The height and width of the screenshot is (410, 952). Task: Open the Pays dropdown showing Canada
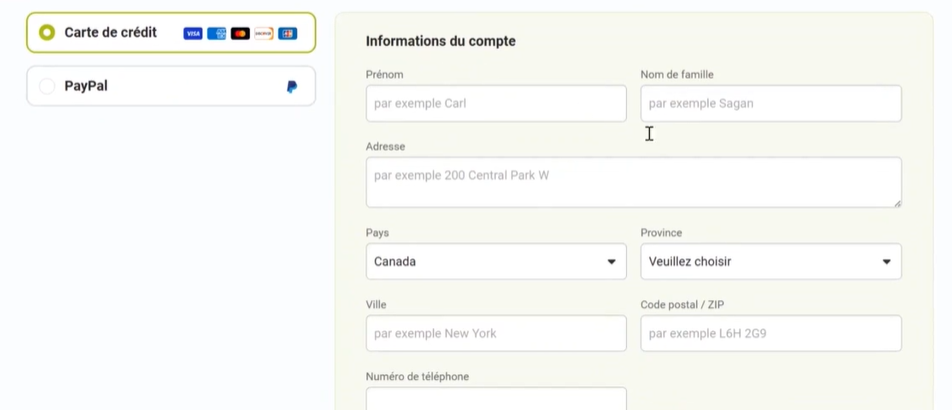(496, 262)
